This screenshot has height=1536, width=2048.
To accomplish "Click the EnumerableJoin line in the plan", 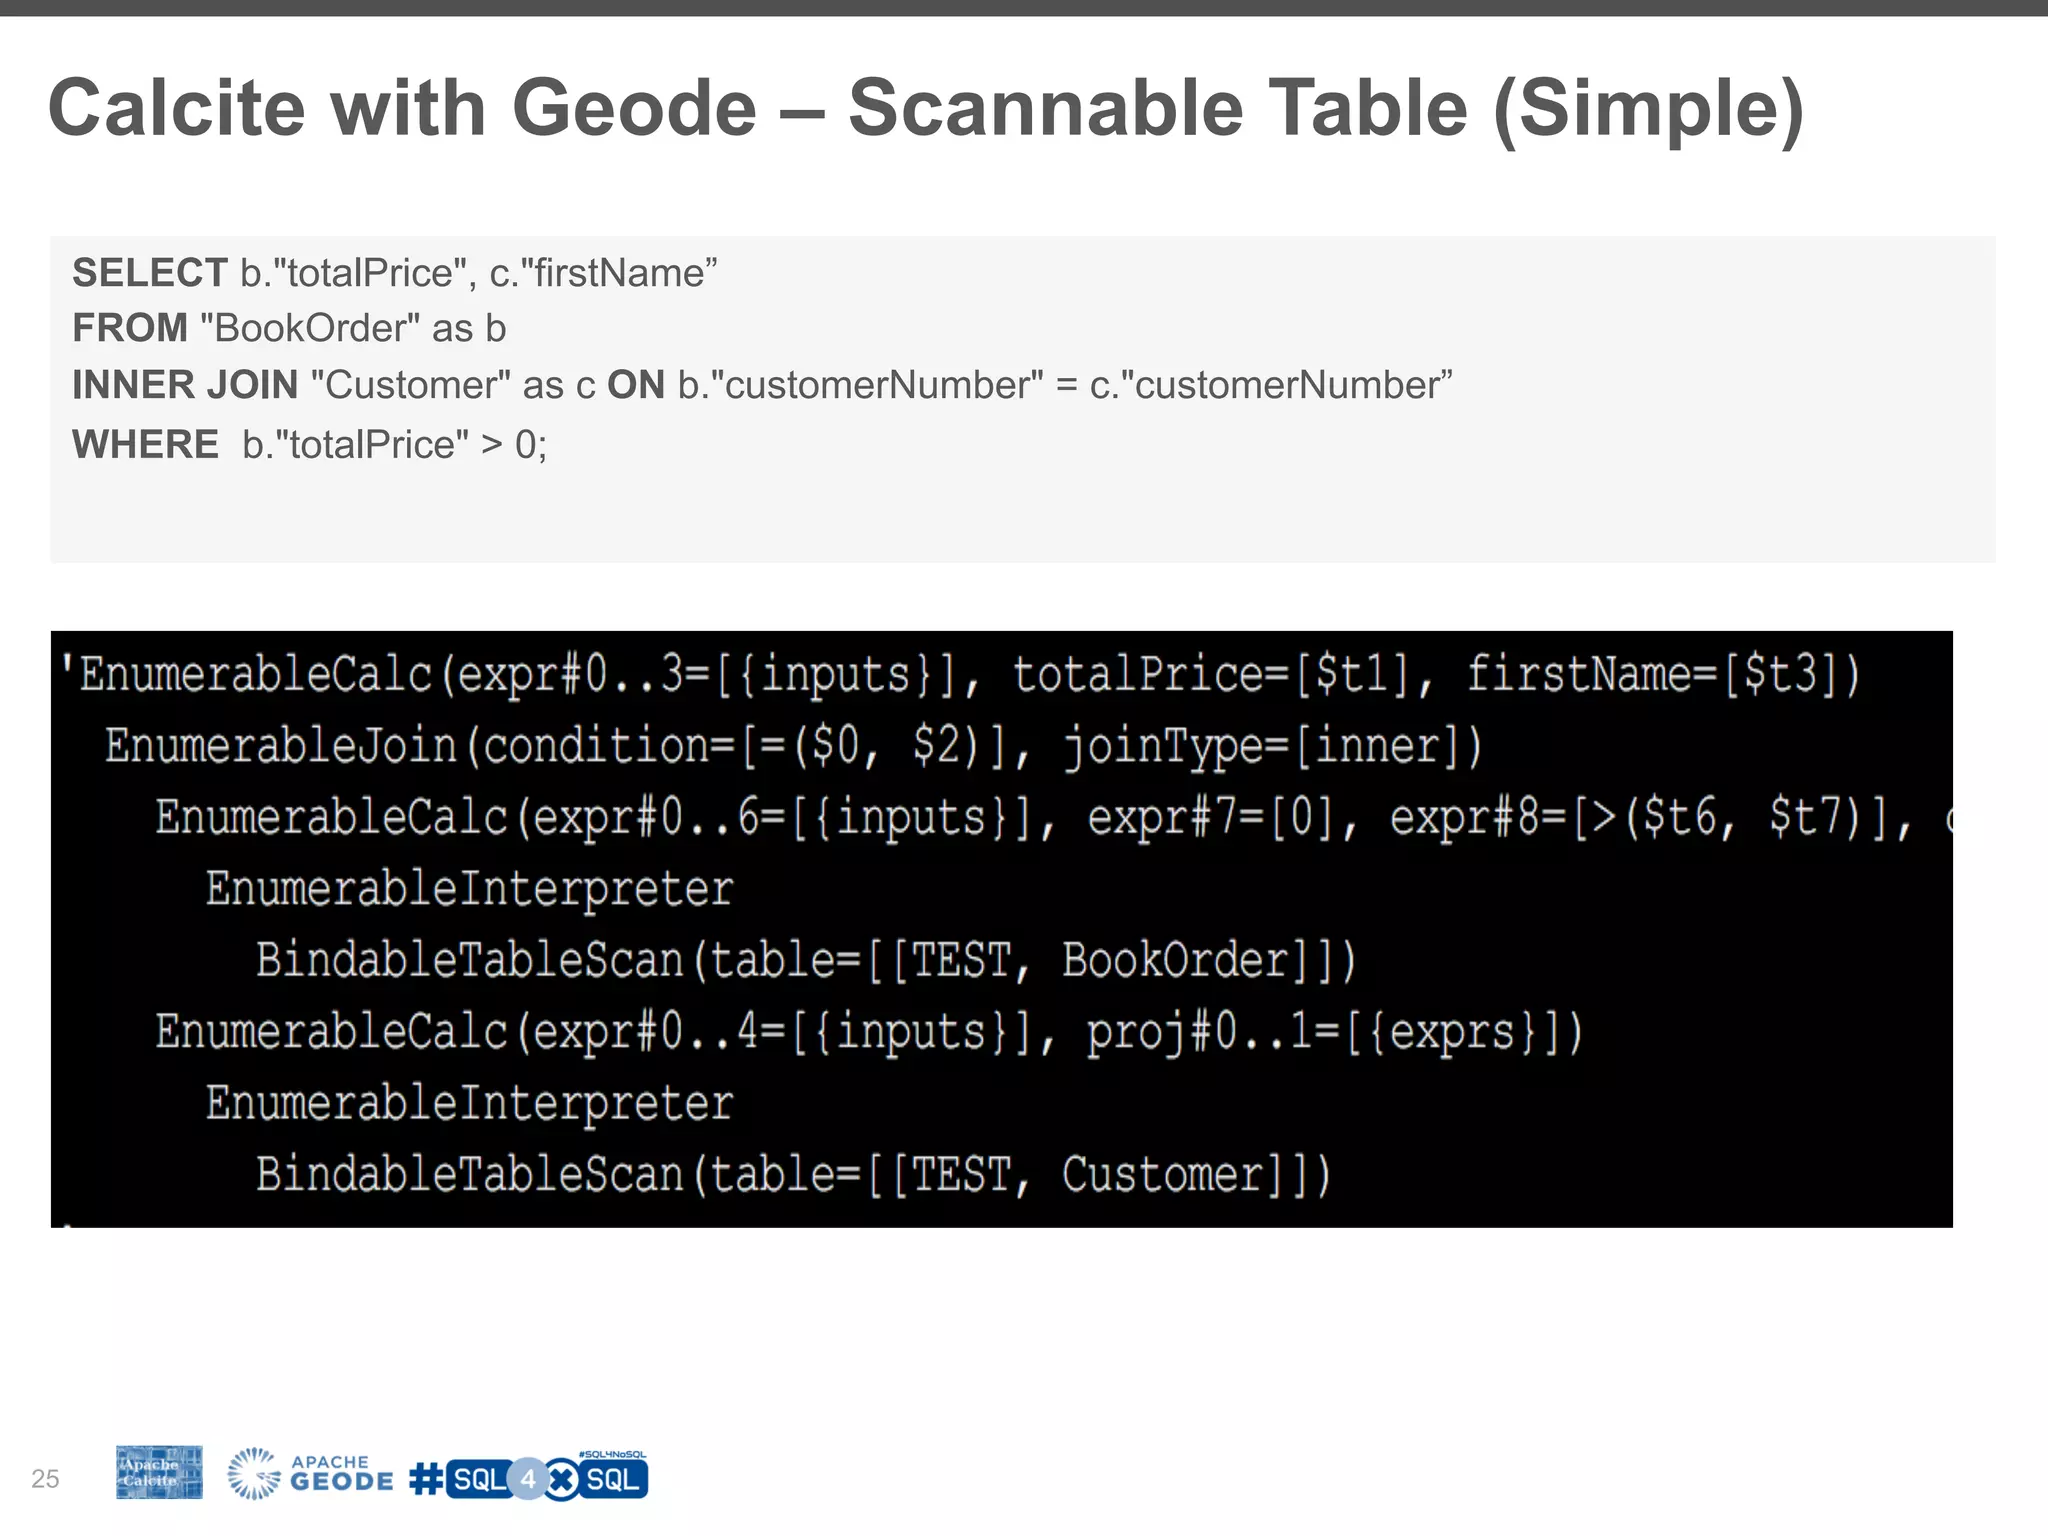I will (793, 746).
